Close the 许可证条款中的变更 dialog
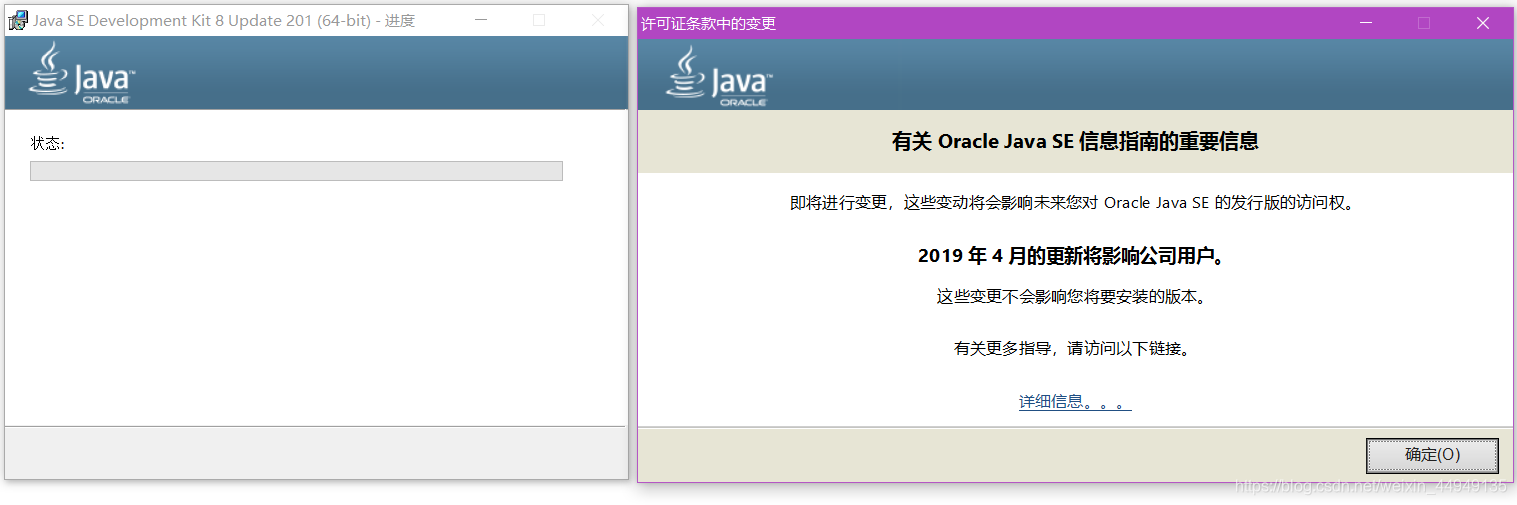Viewport: 1517px width, 505px height. 1483,23
